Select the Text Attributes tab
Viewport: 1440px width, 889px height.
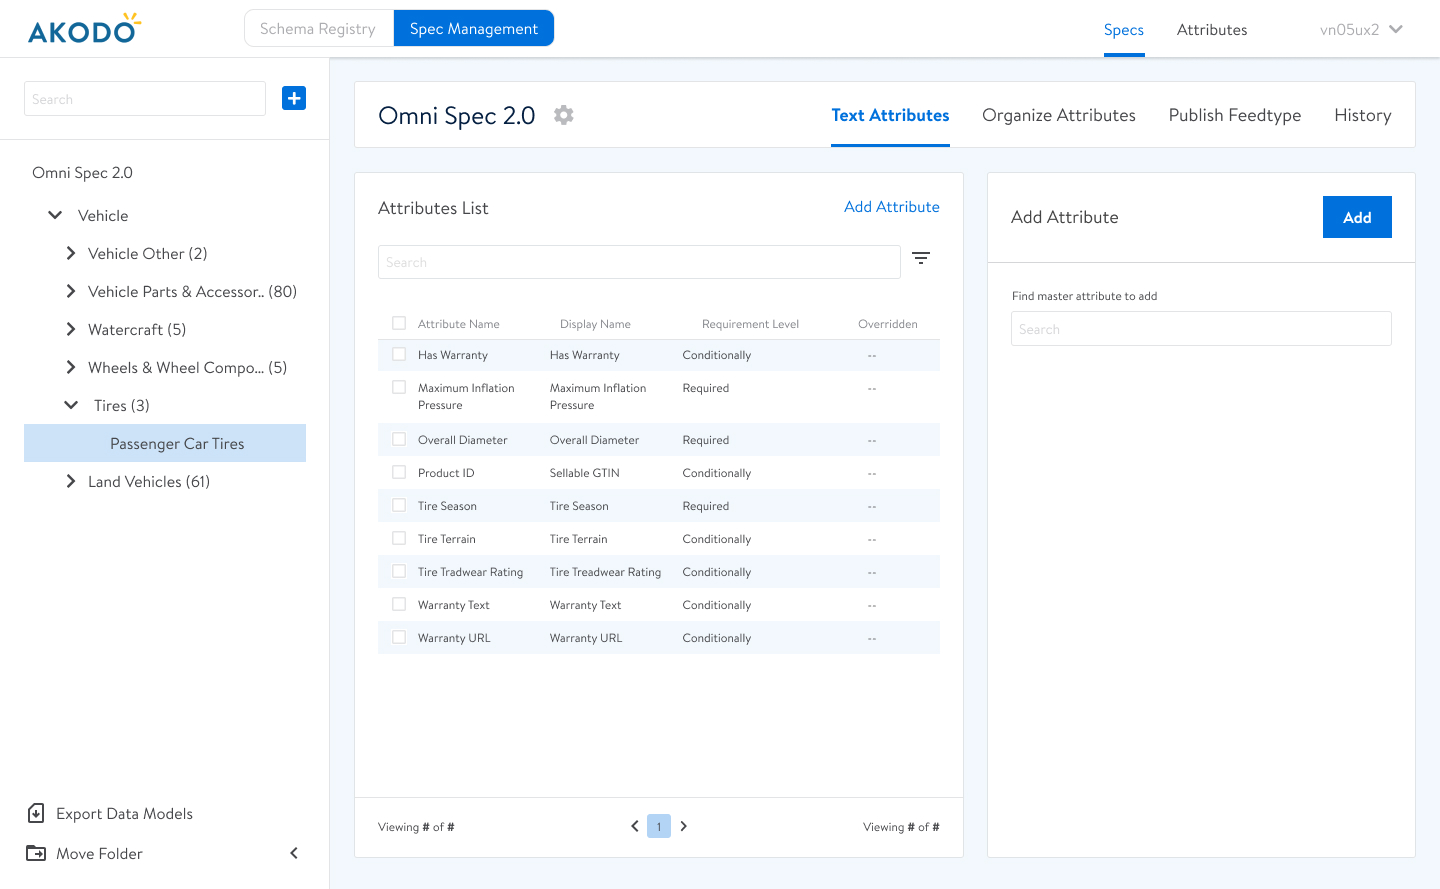click(x=890, y=115)
